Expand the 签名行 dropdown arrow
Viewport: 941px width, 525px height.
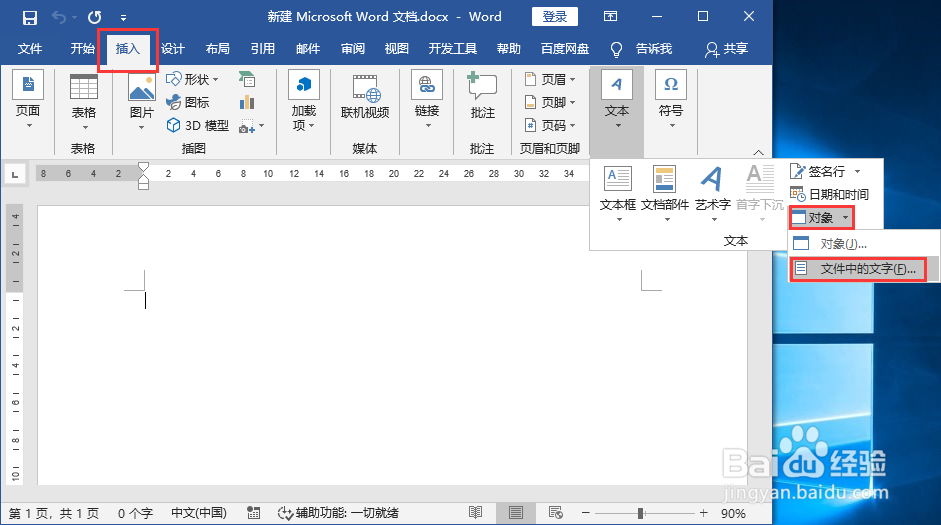tap(858, 172)
